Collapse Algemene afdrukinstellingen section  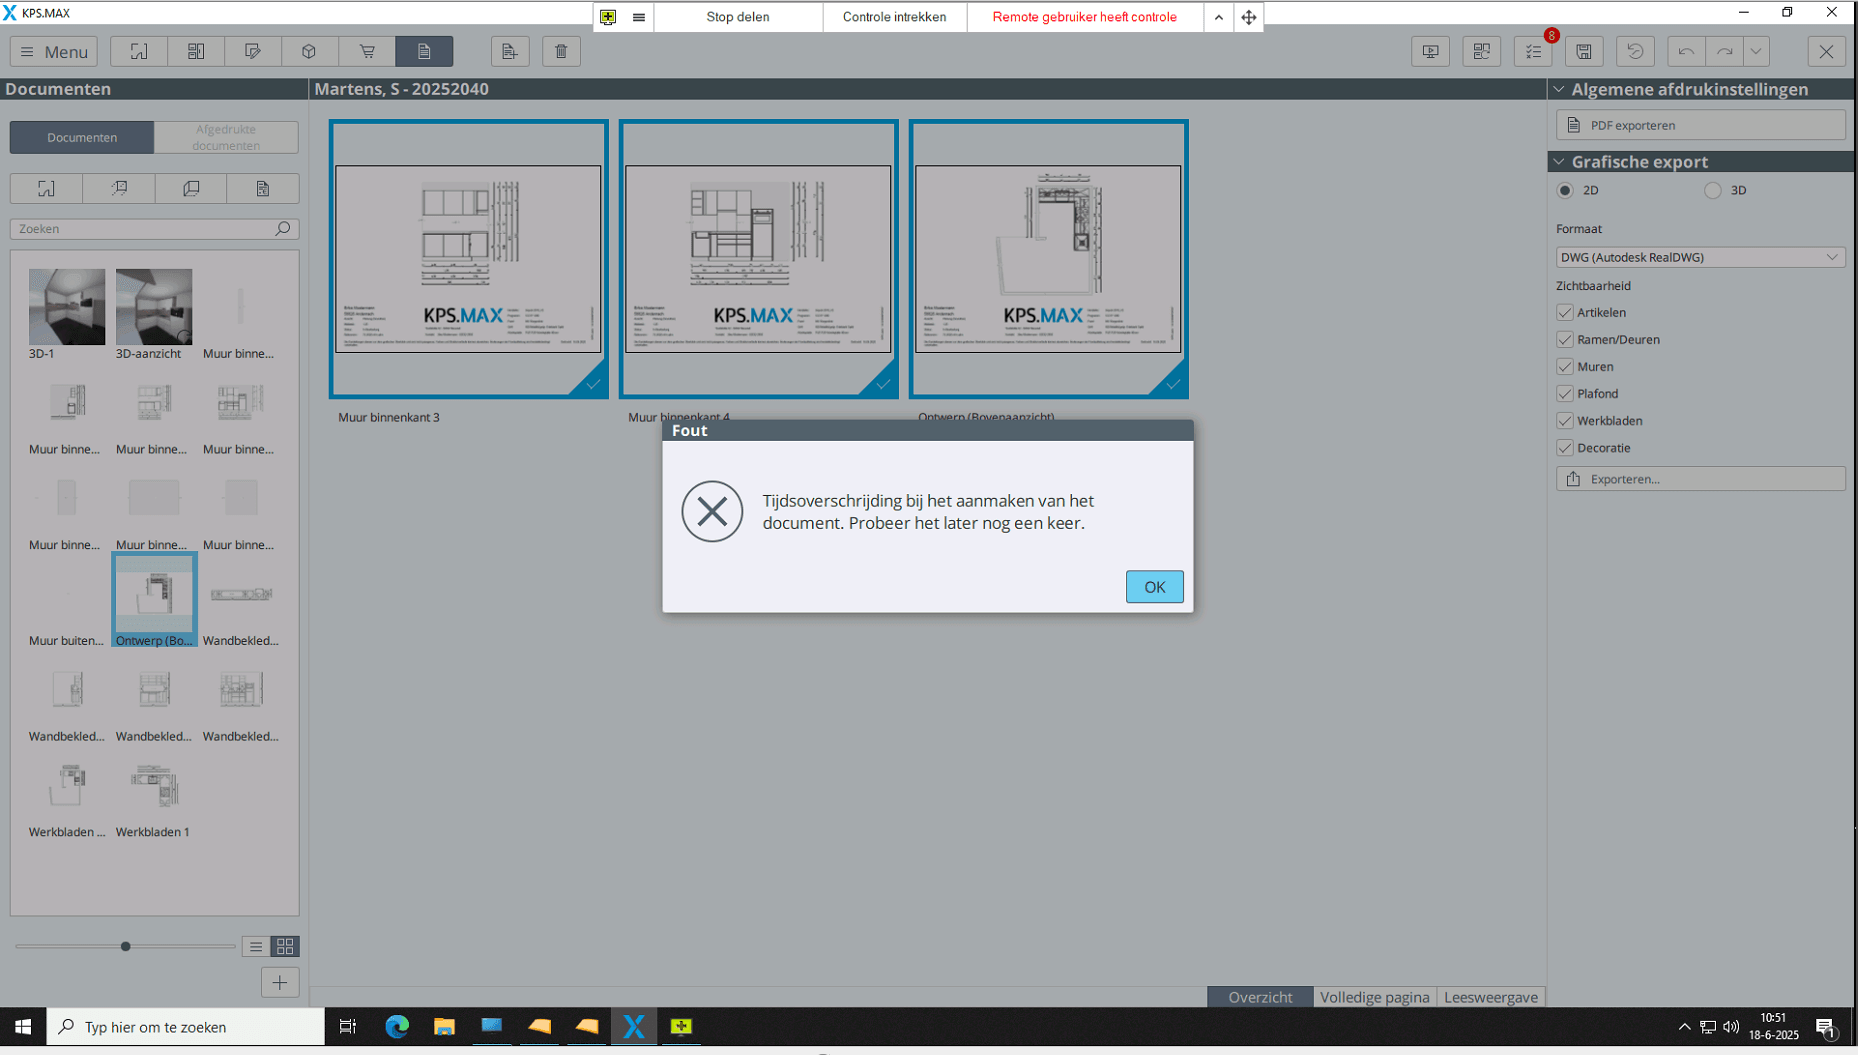coord(1559,90)
